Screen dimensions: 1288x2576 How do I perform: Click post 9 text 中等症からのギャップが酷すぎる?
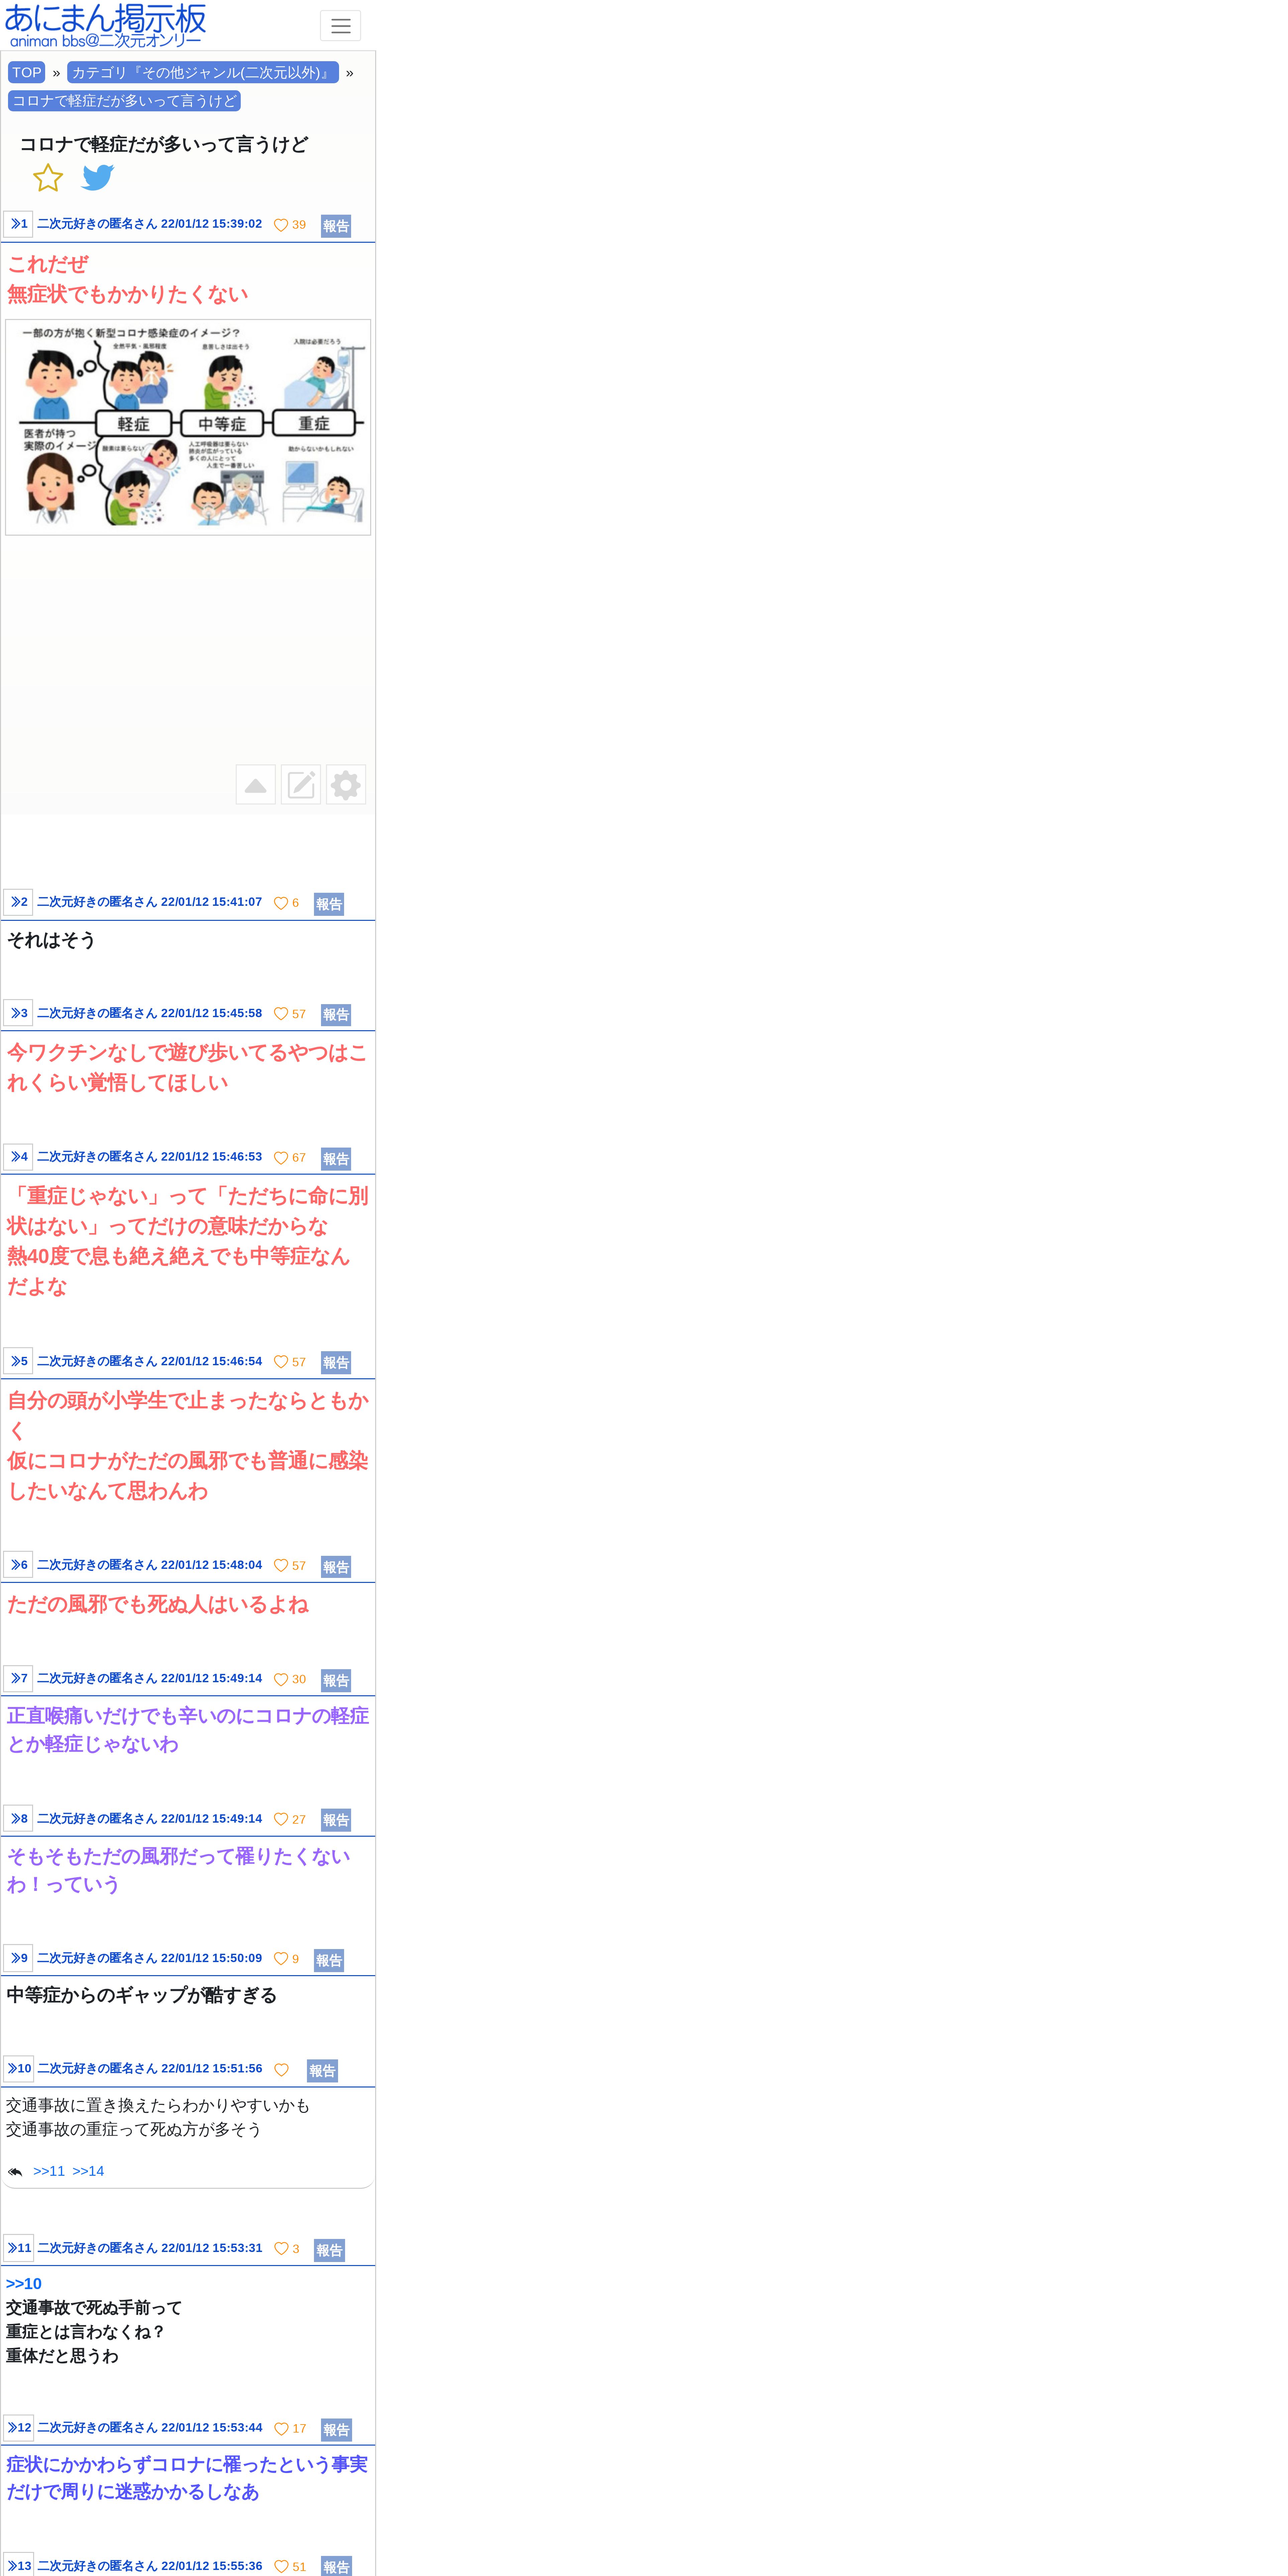pos(142,1995)
